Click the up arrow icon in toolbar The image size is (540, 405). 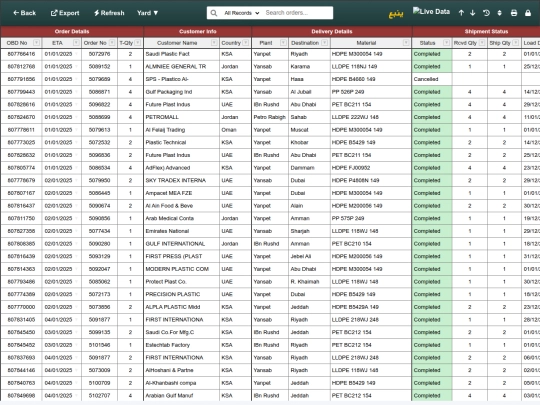click(461, 13)
